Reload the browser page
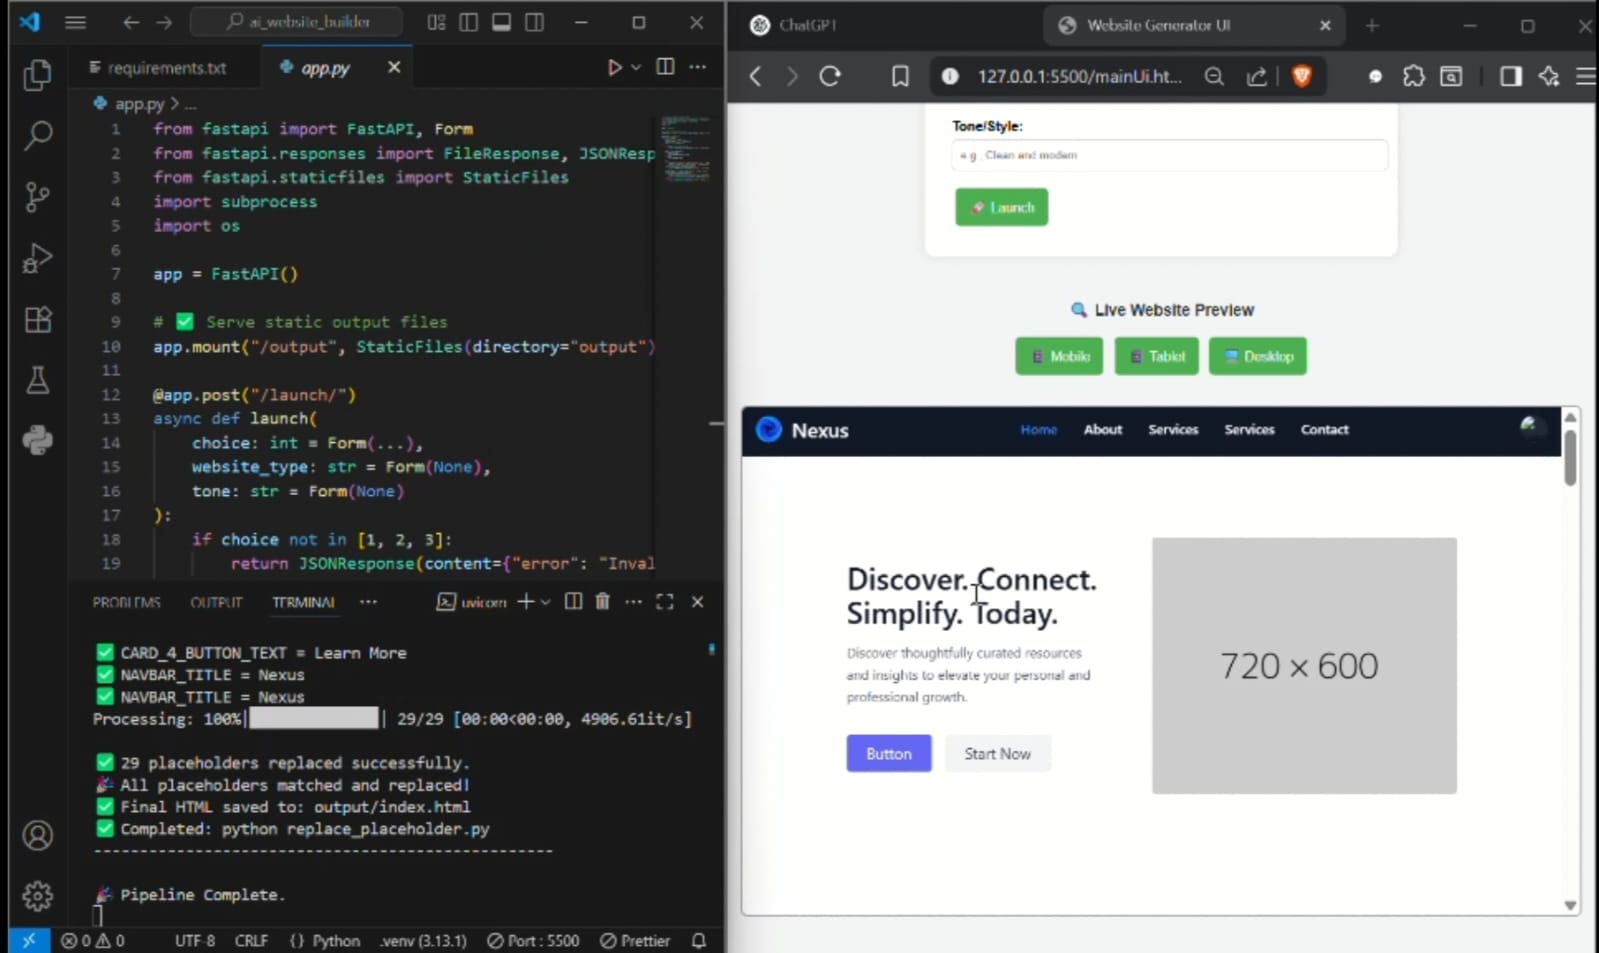 830,76
